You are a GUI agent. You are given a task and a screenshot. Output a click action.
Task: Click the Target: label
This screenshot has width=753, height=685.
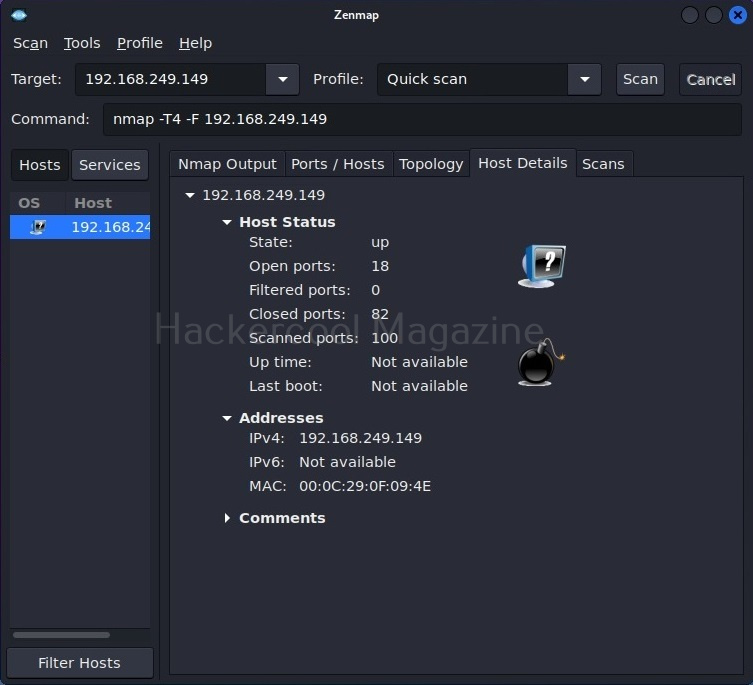click(x=36, y=79)
